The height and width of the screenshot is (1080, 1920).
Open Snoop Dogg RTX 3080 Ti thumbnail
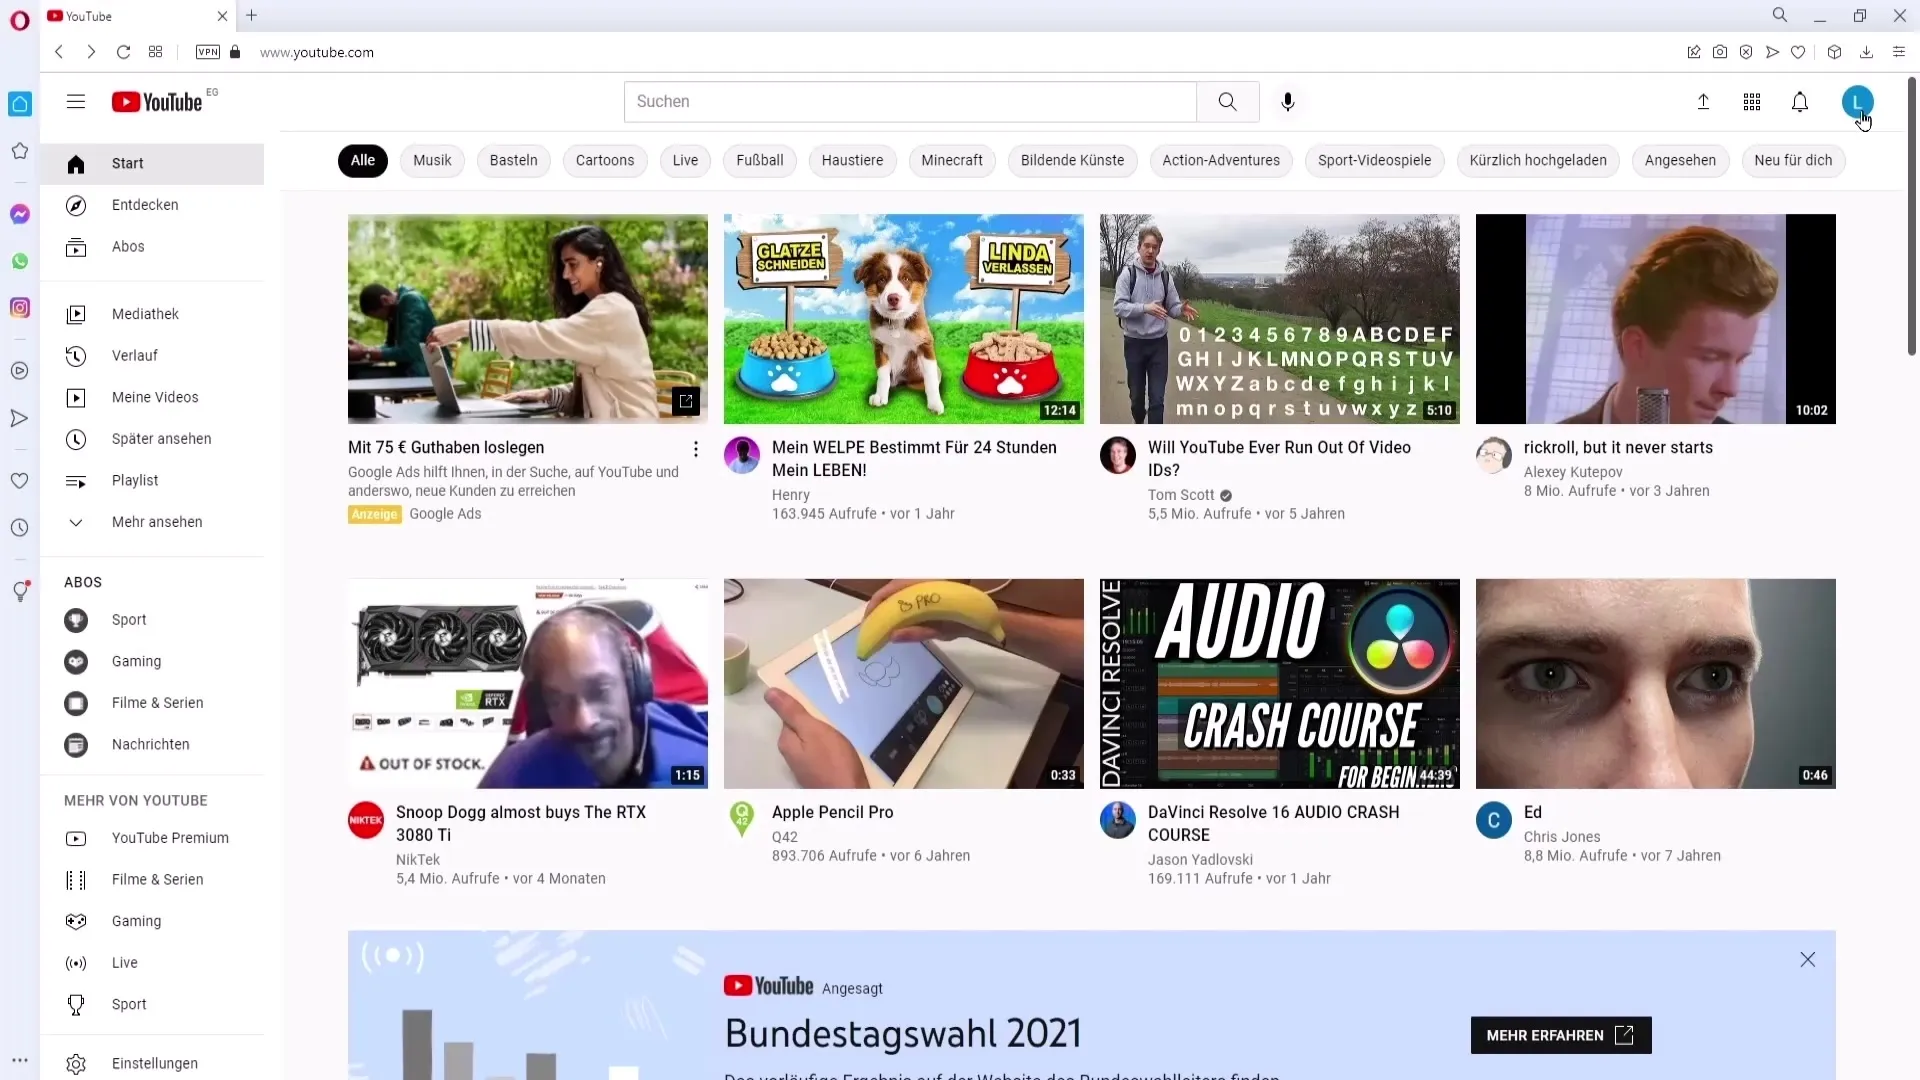[x=528, y=684]
